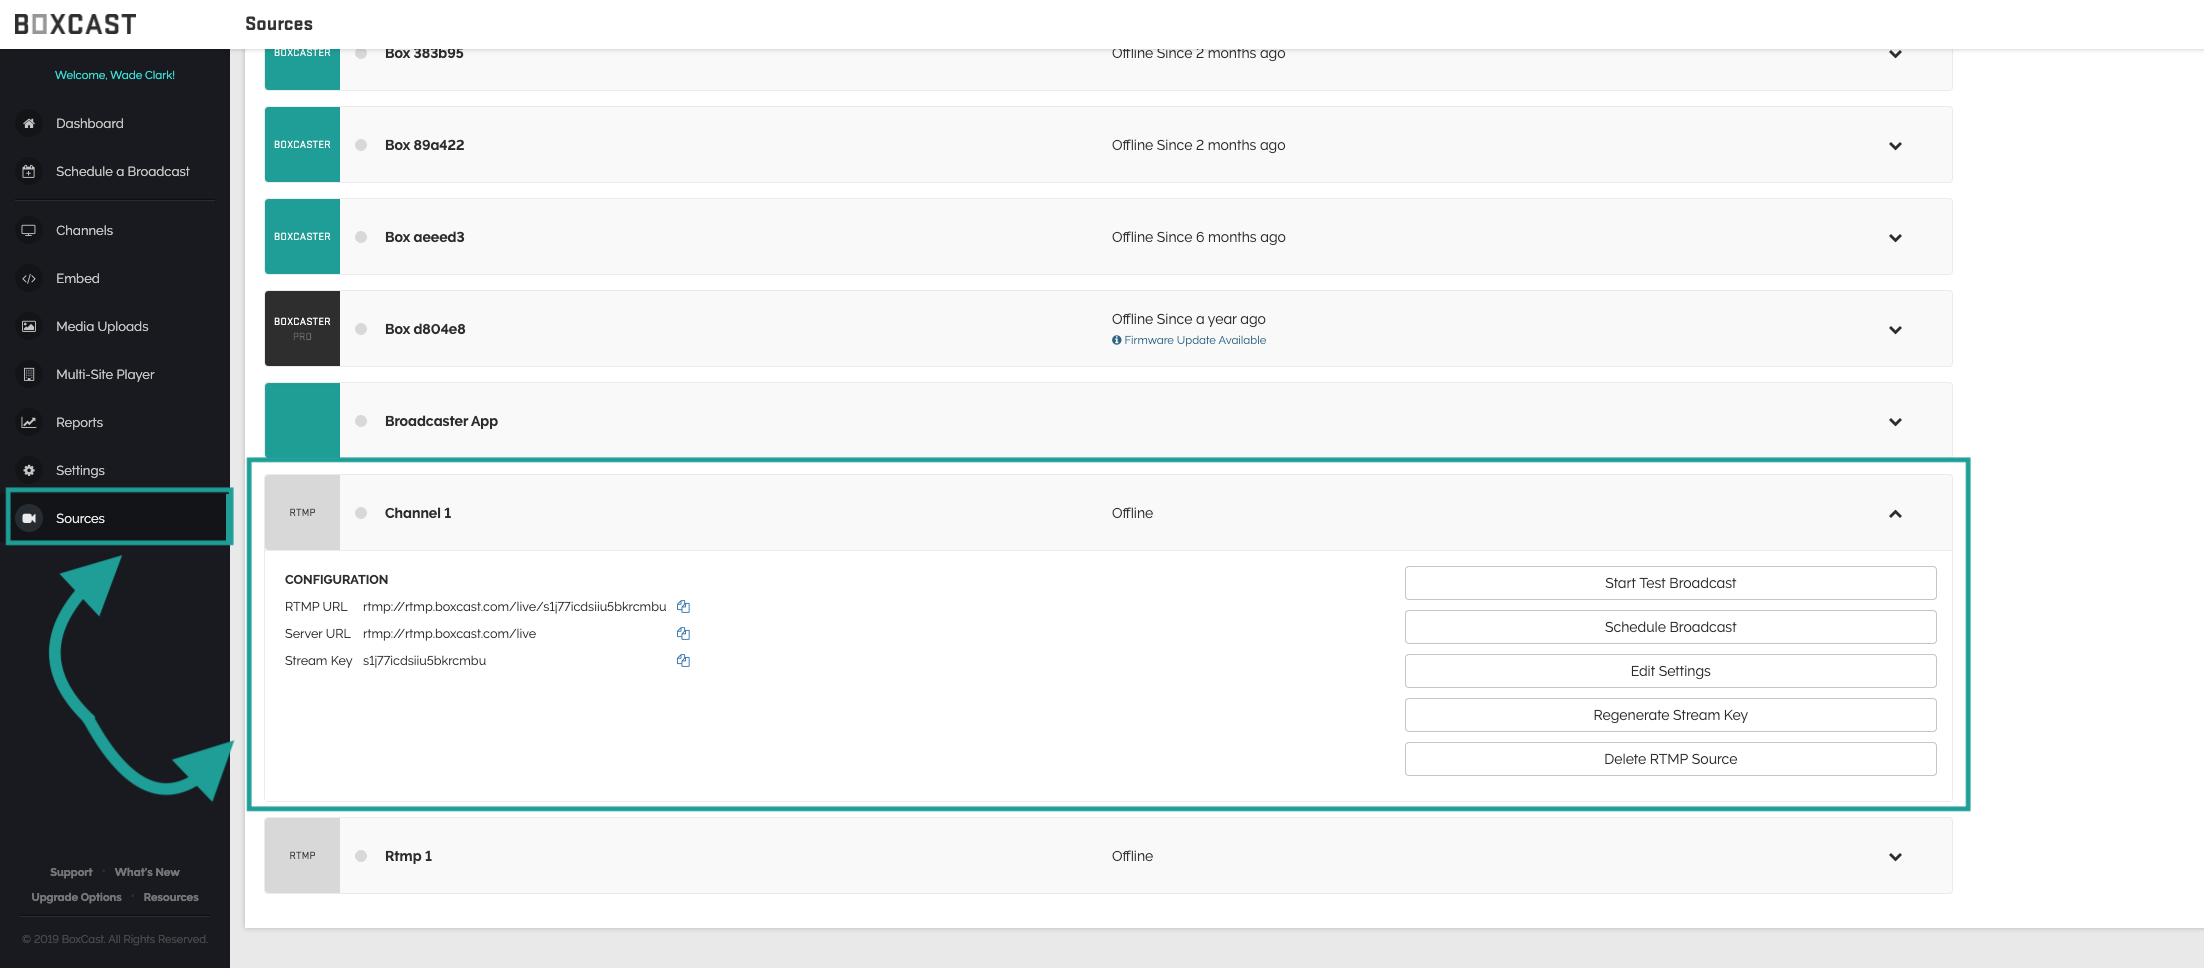Click the Reports chart icon
This screenshot has height=968, width=2204.
coord(29,423)
